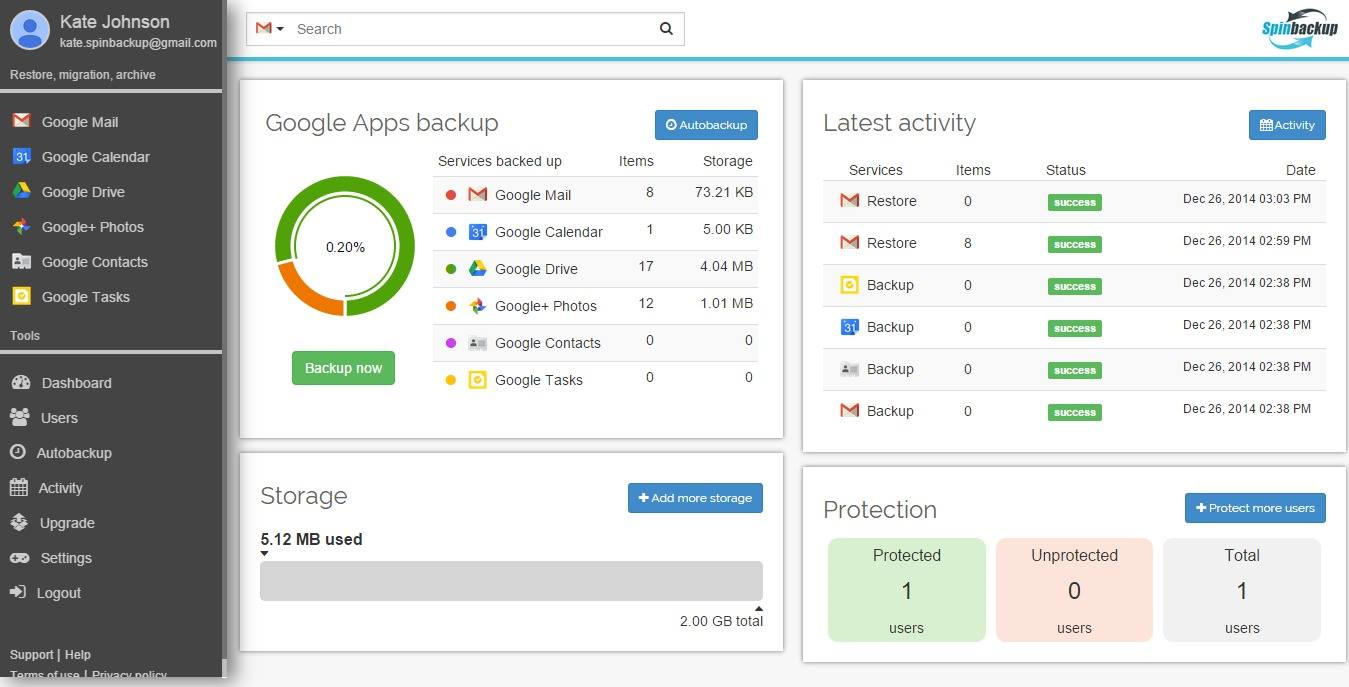Open the Help link

(x=78, y=655)
